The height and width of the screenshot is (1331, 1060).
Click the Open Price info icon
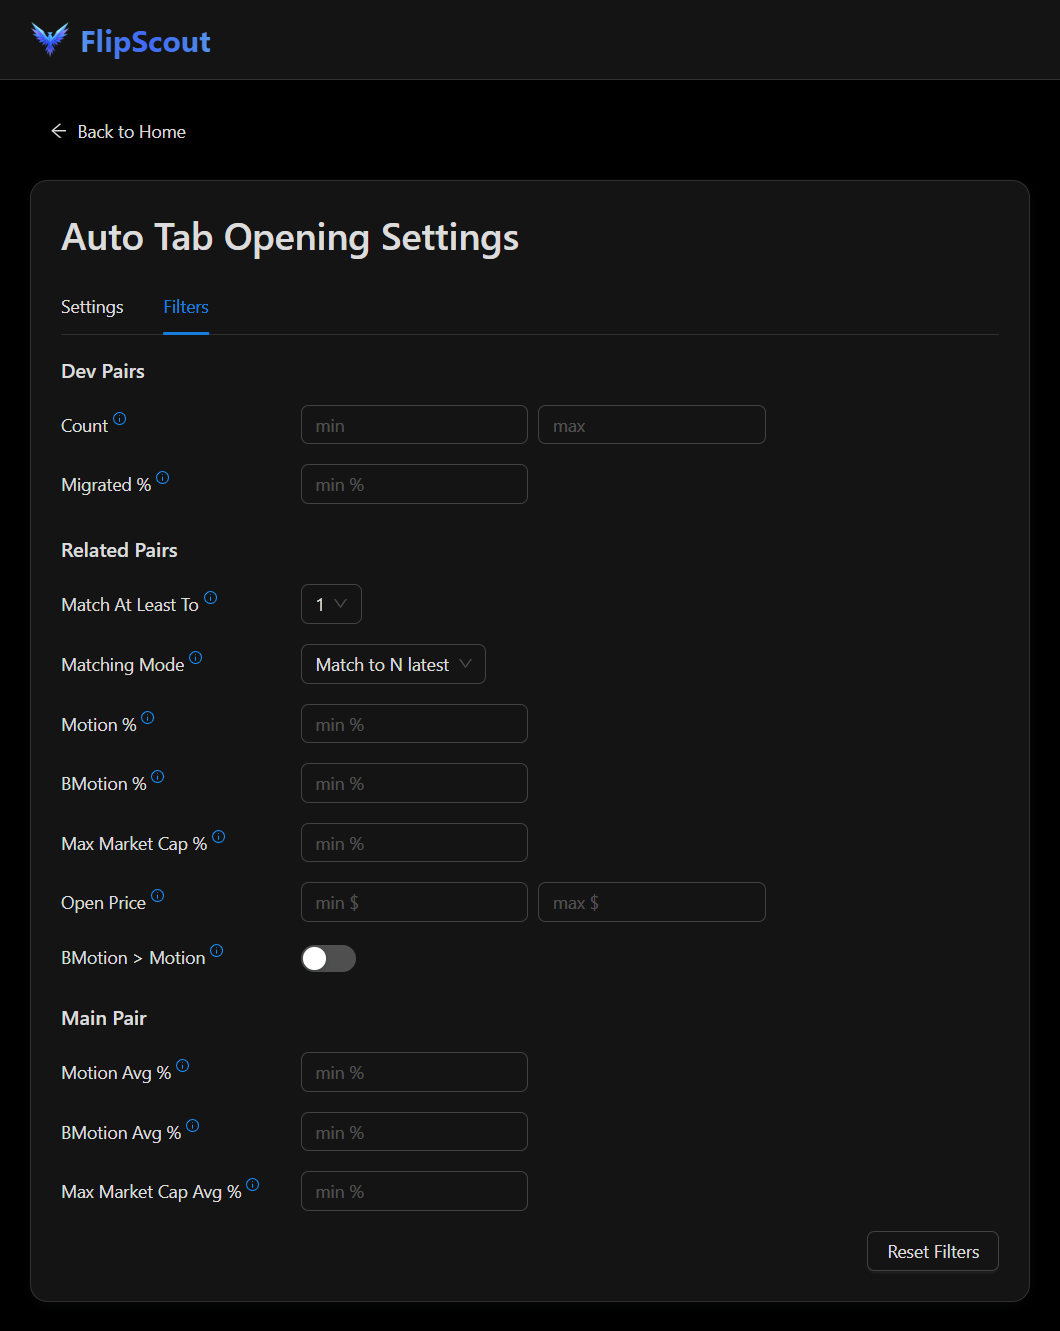coord(158,896)
